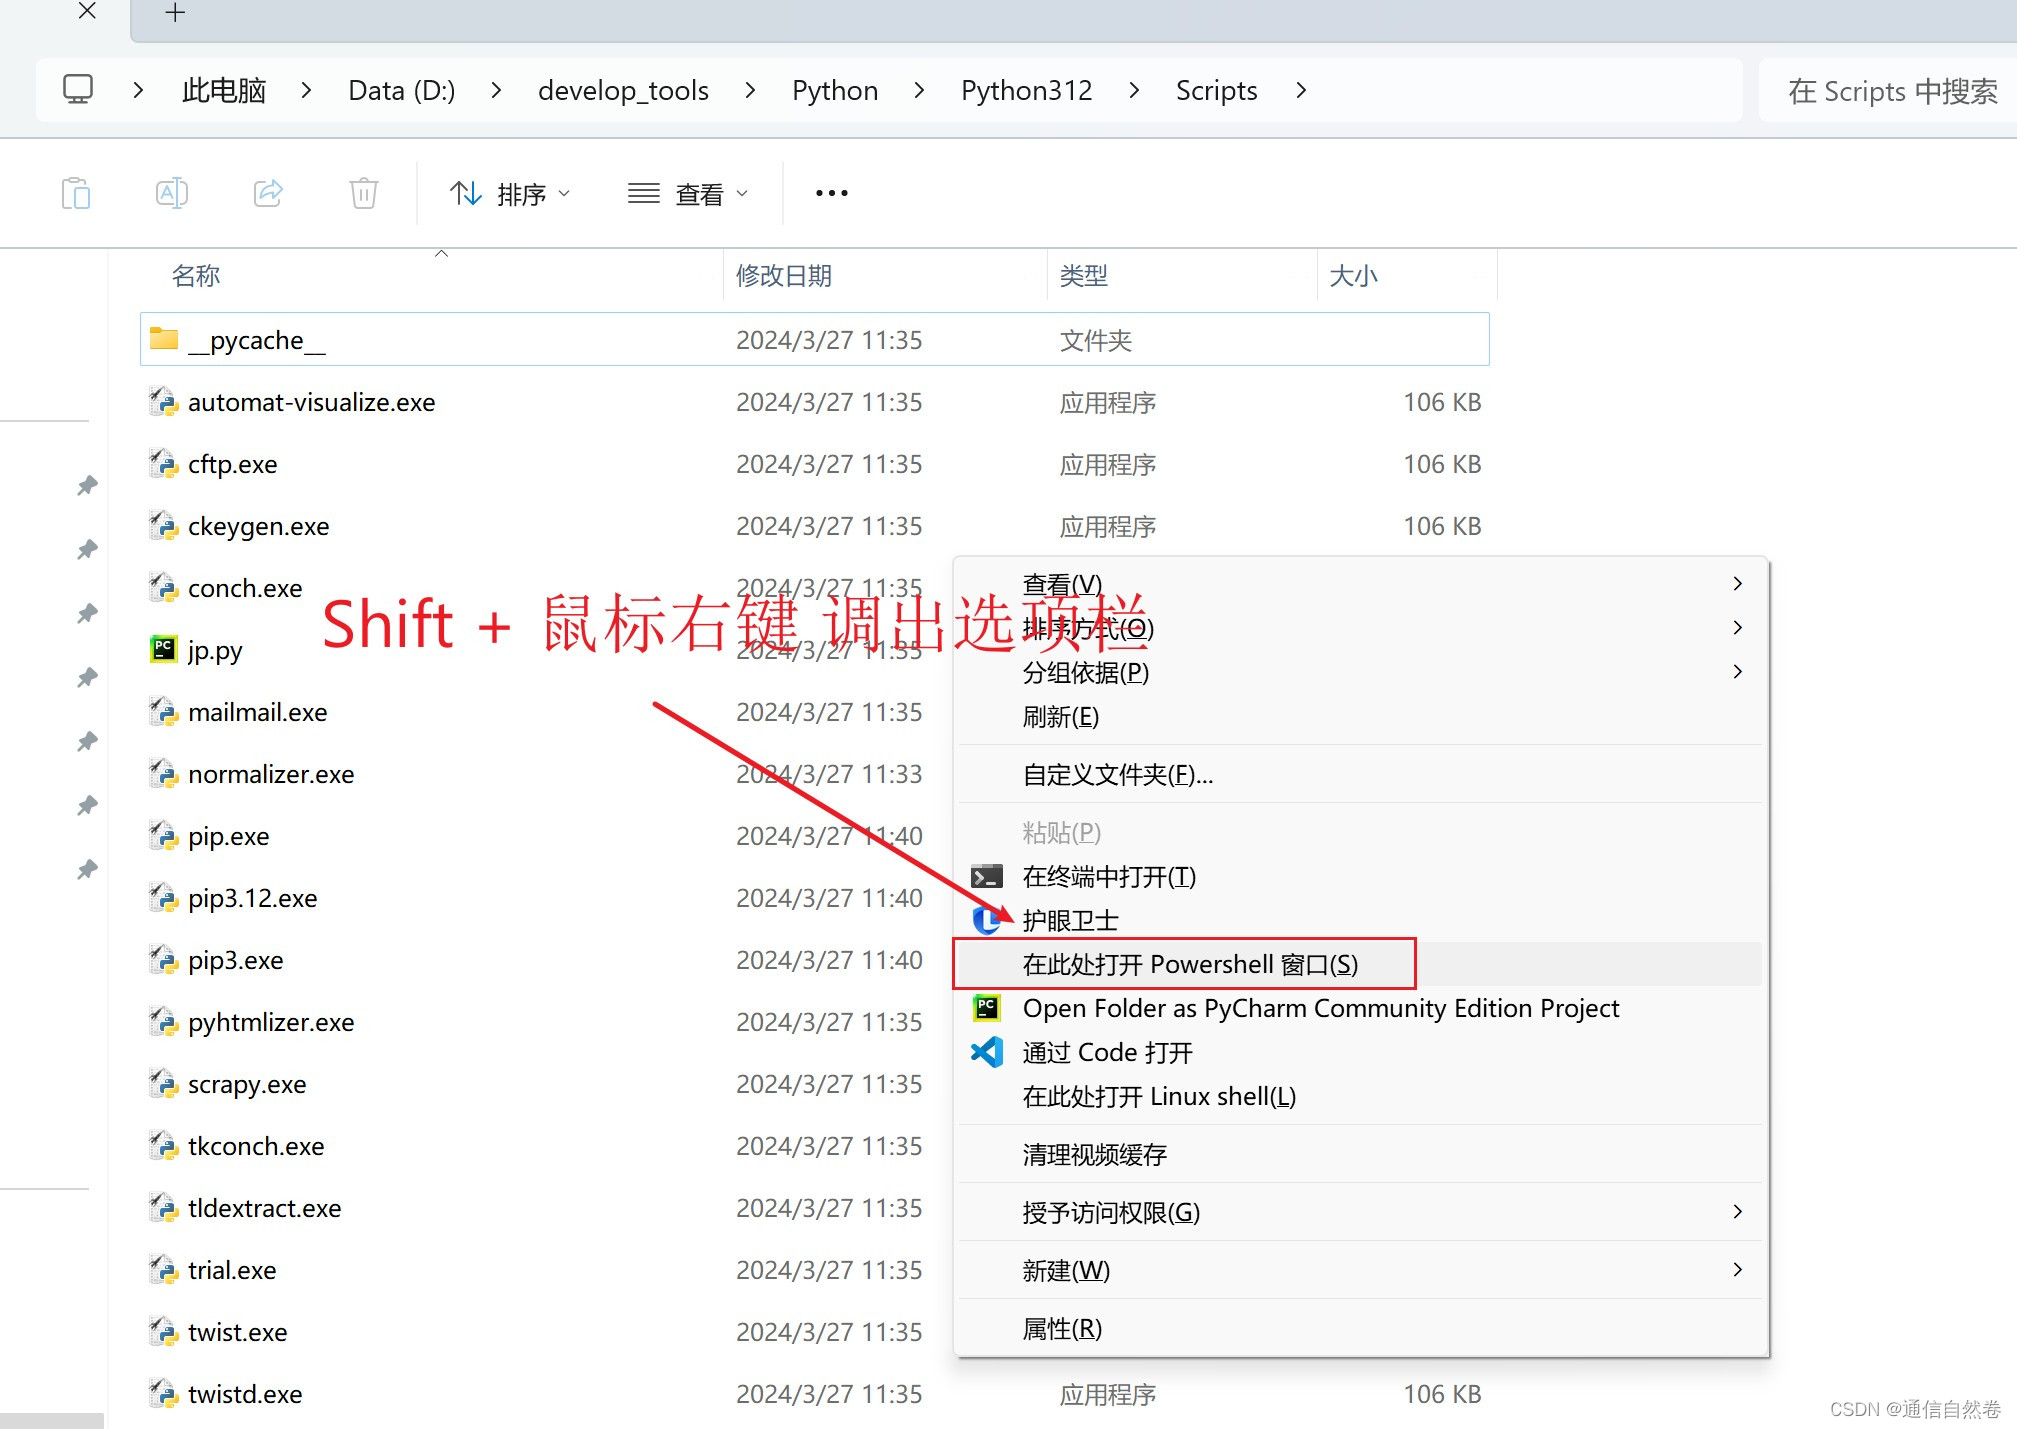This screenshot has height=1429, width=2017.
Task: Open the 查看 view dropdown in toolbar
Action: pos(688,193)
